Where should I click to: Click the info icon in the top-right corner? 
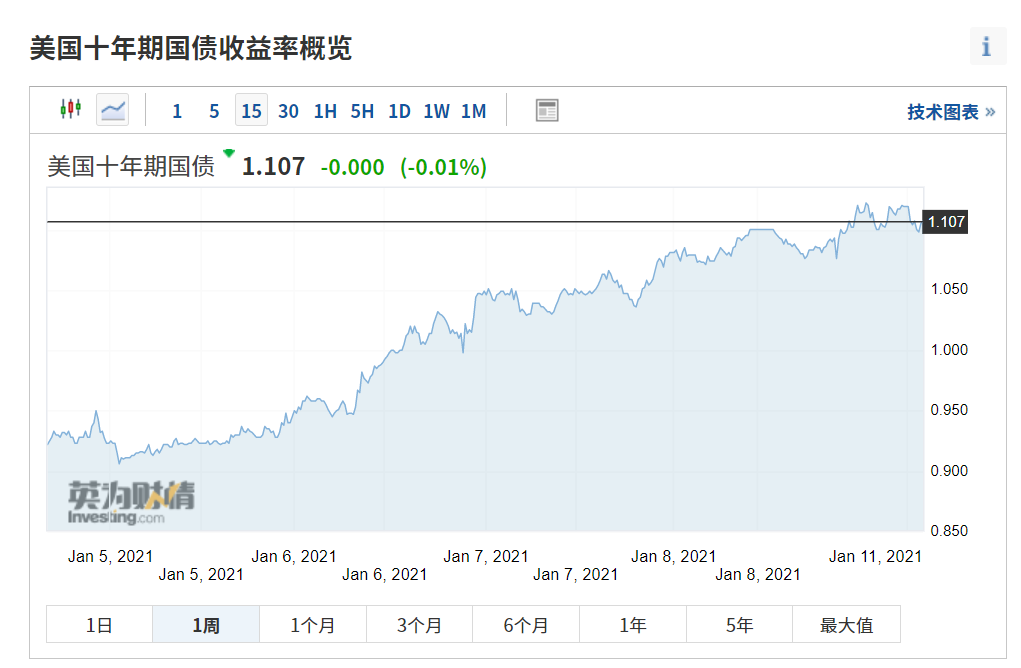[x=988, y=46]
